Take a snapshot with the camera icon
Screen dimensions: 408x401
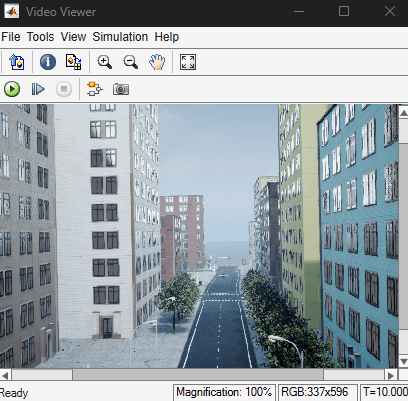coord(121,89)
